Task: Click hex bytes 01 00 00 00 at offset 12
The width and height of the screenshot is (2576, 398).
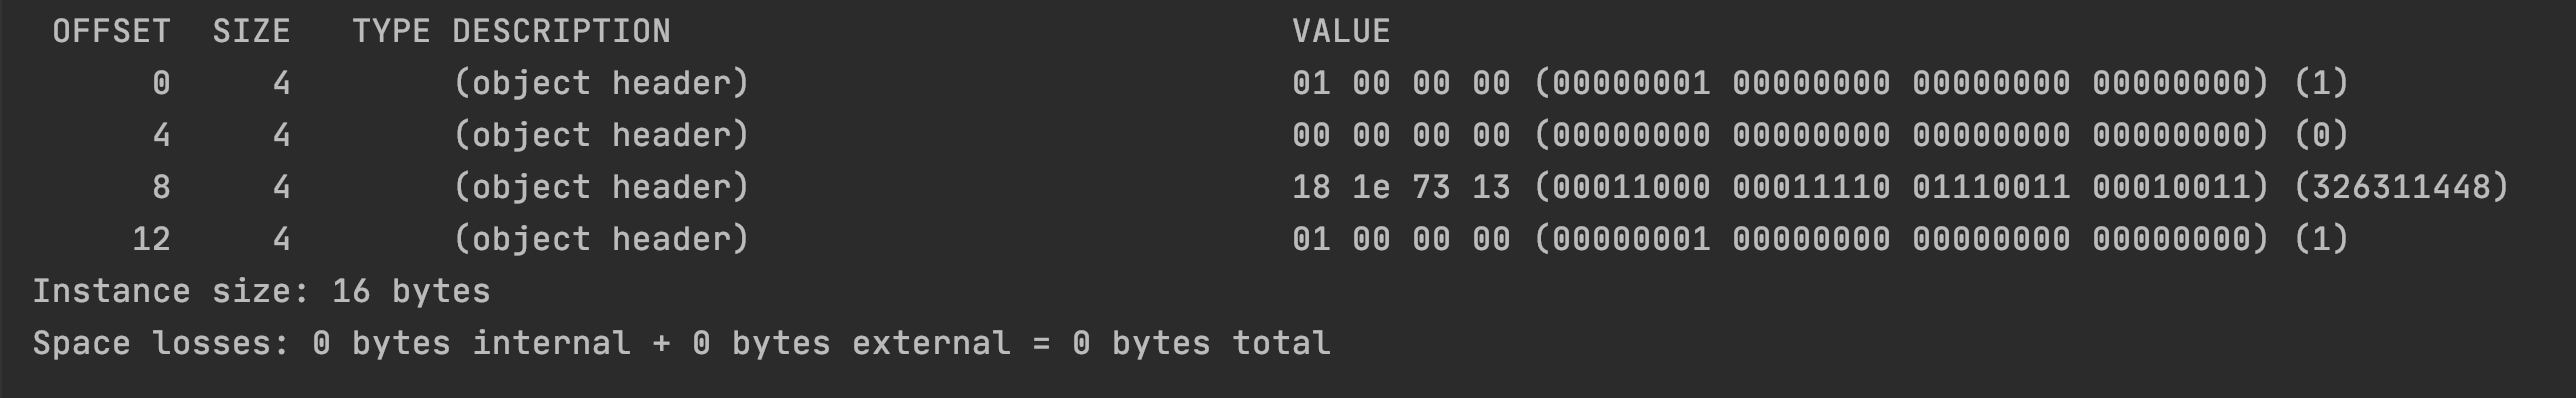Action: point(1401,239)
